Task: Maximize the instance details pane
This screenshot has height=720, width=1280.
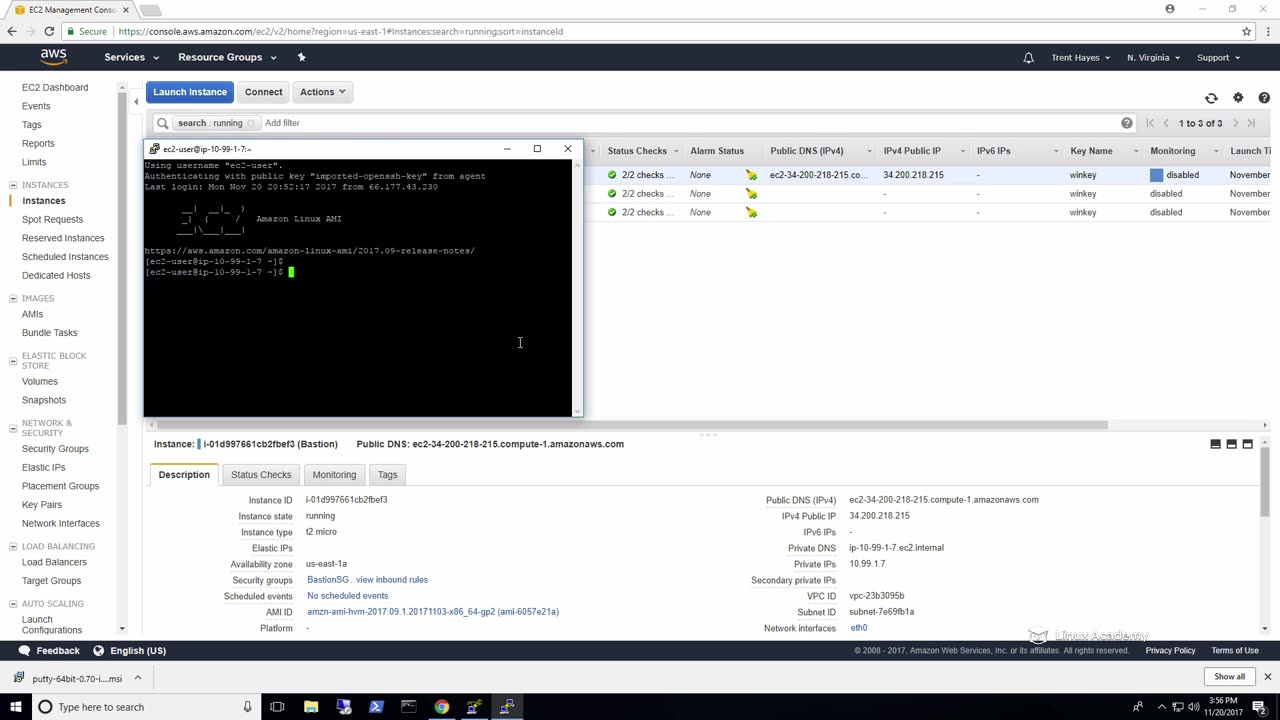Action: click(x=1247, y=444)
